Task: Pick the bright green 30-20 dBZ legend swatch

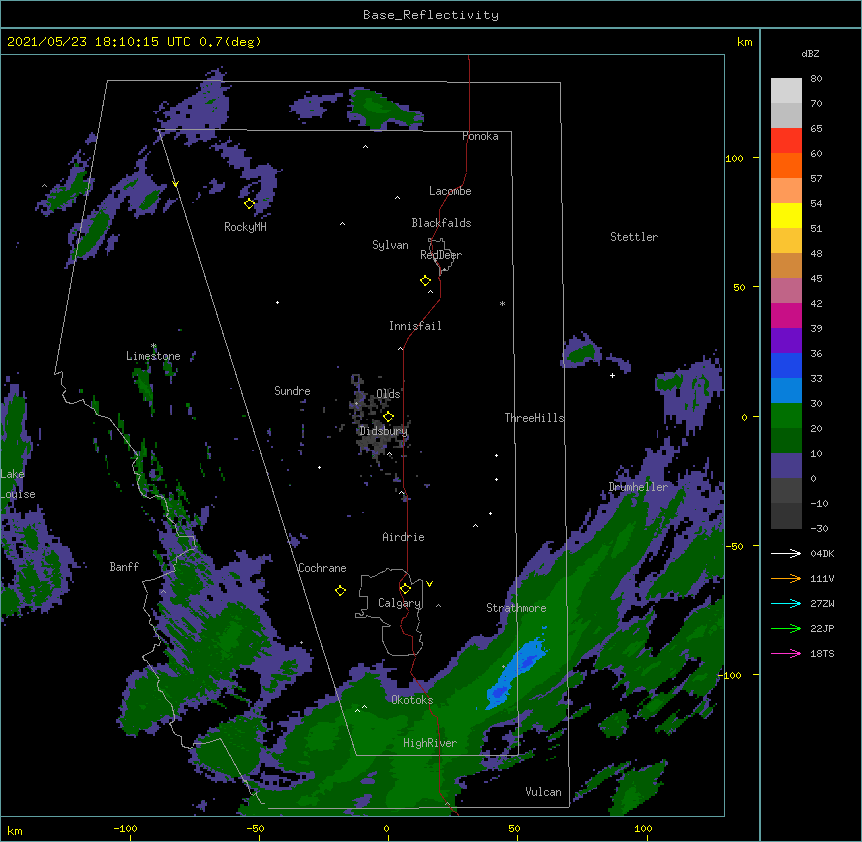Action: (x=786, y=416)
